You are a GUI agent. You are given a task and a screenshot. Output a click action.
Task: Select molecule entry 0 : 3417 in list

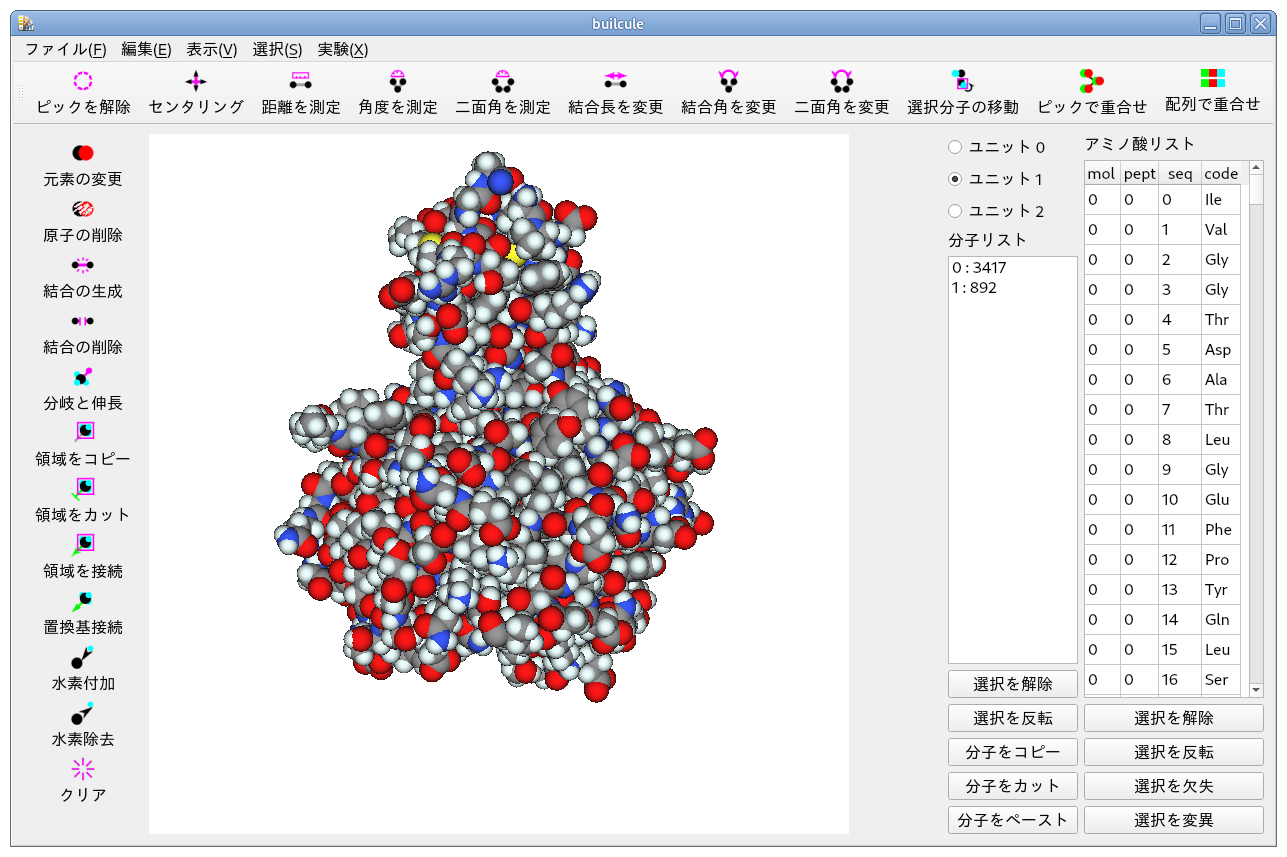coord(980,268)
